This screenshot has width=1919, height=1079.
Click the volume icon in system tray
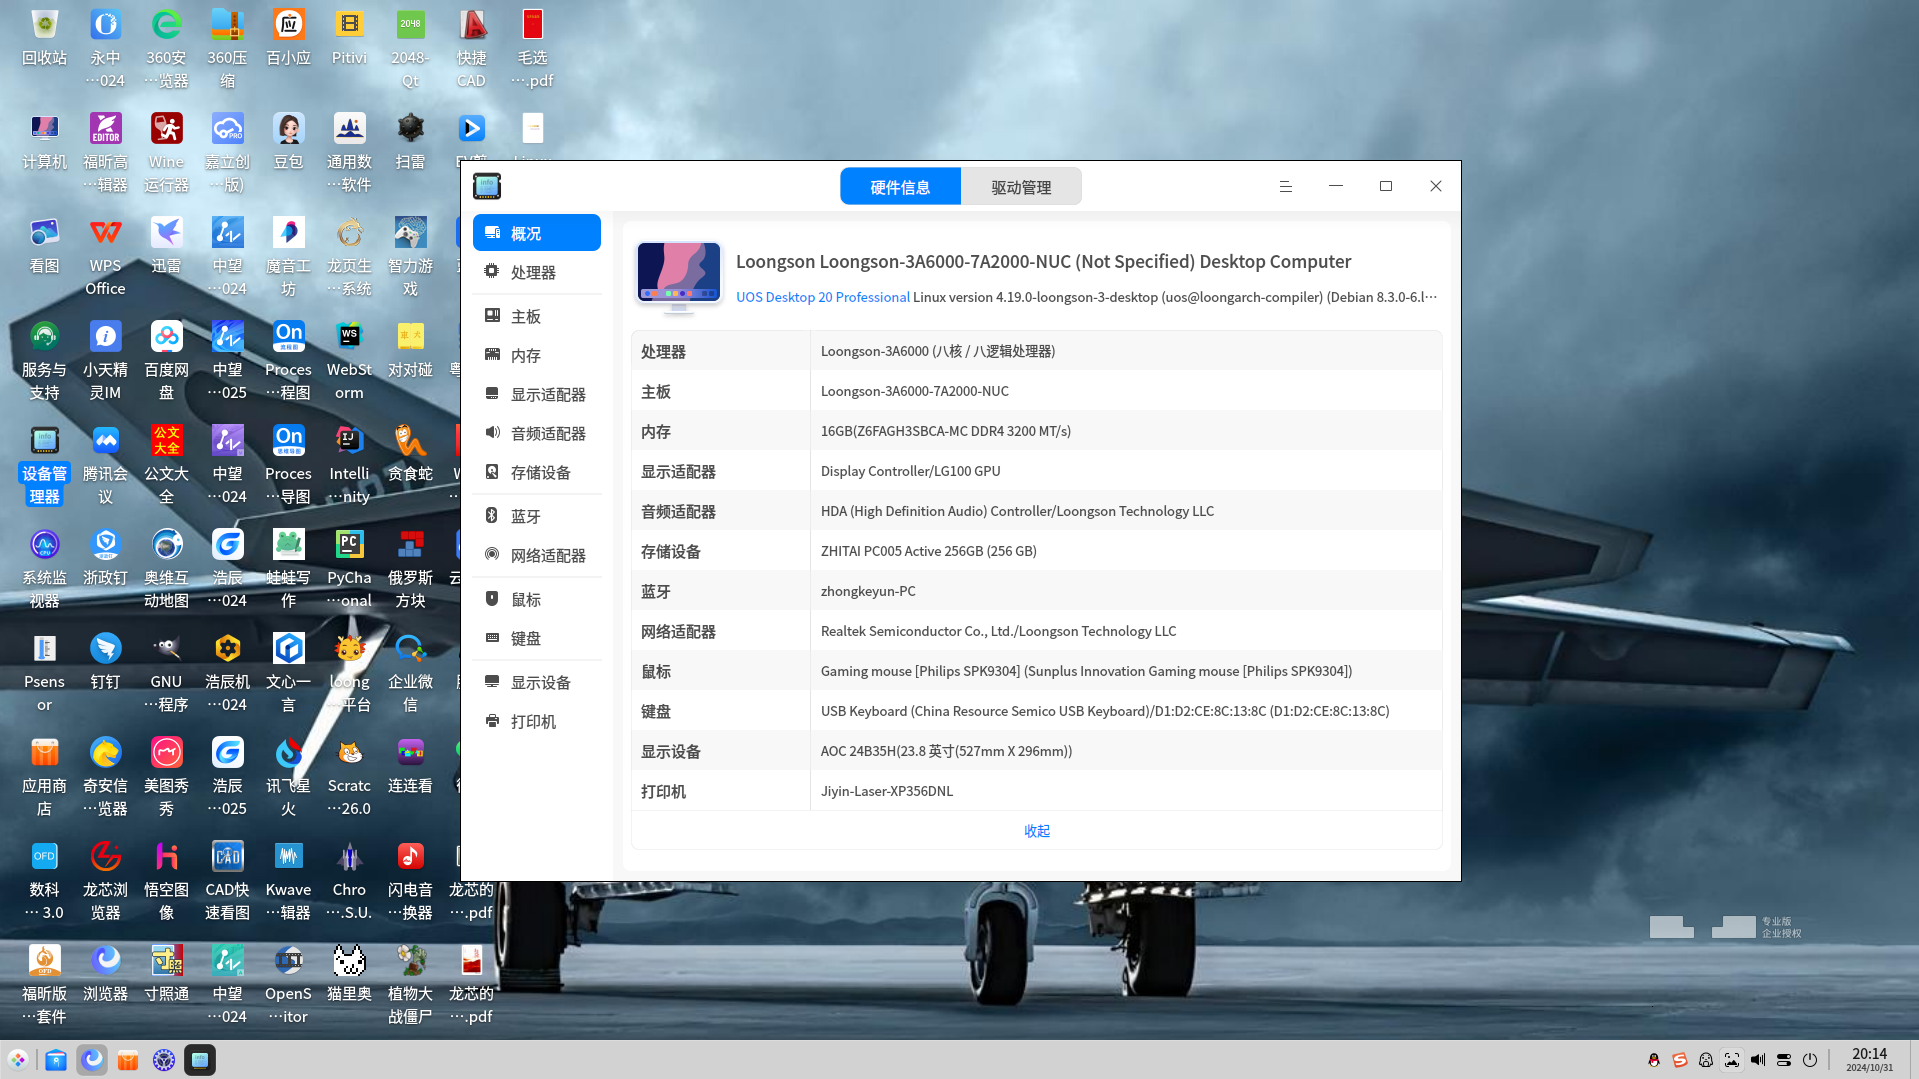coord(1758,1060)
